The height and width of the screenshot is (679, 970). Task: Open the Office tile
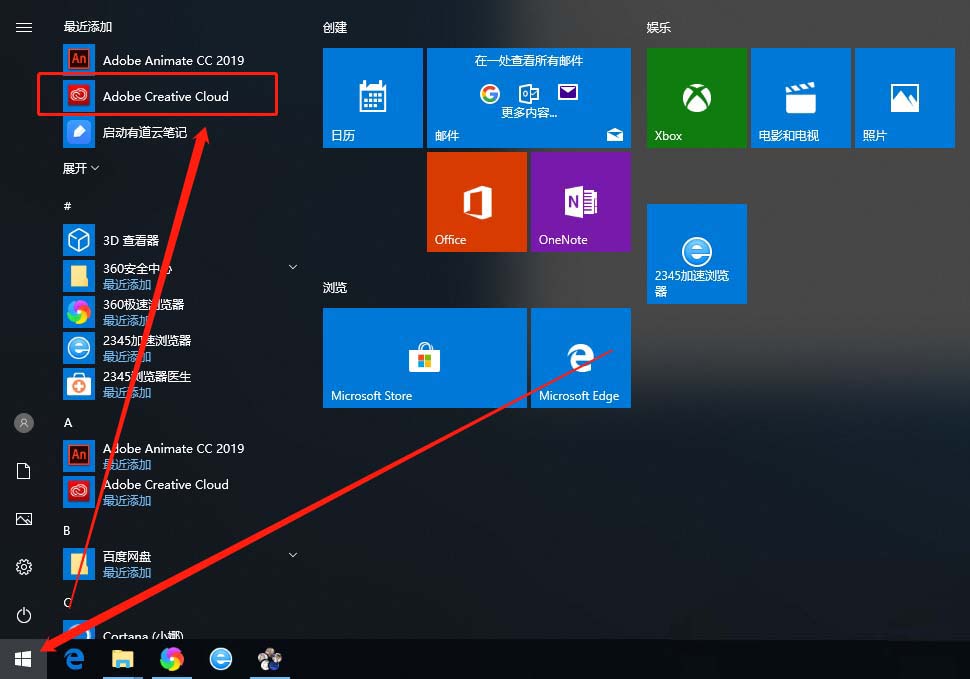(477, 202)
